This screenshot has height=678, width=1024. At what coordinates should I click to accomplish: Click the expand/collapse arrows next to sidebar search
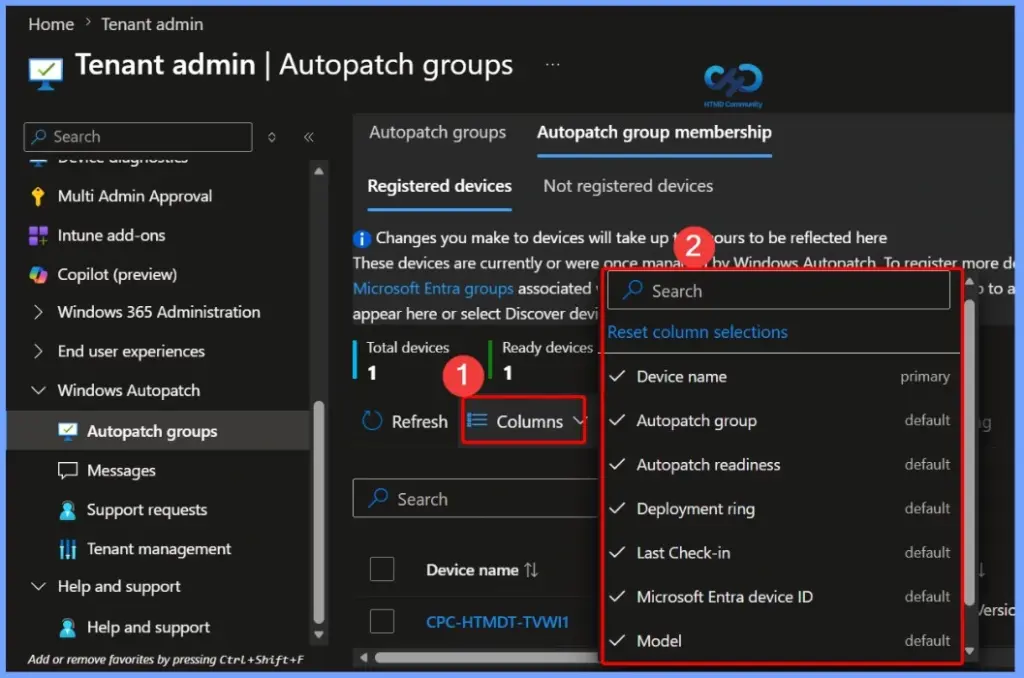point(272,137)
